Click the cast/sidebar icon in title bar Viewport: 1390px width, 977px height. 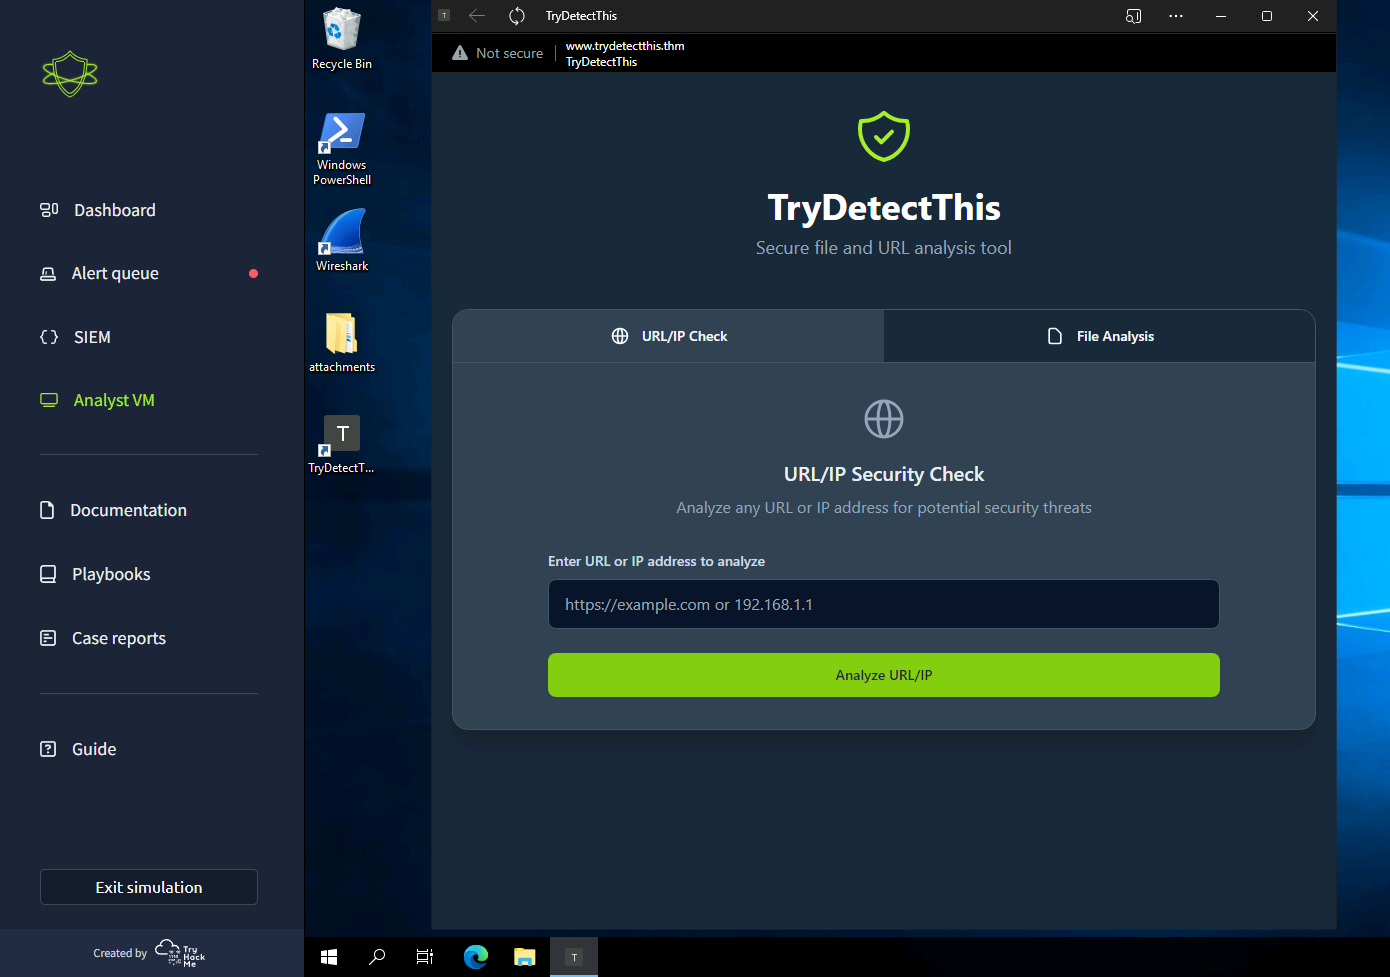[1133, 16]
